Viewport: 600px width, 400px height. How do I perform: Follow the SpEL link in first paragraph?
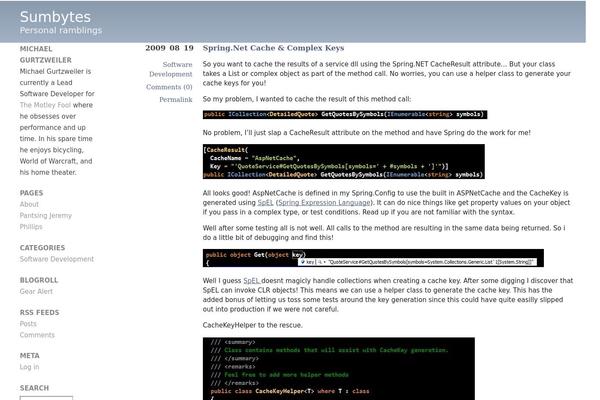(265, 202)
